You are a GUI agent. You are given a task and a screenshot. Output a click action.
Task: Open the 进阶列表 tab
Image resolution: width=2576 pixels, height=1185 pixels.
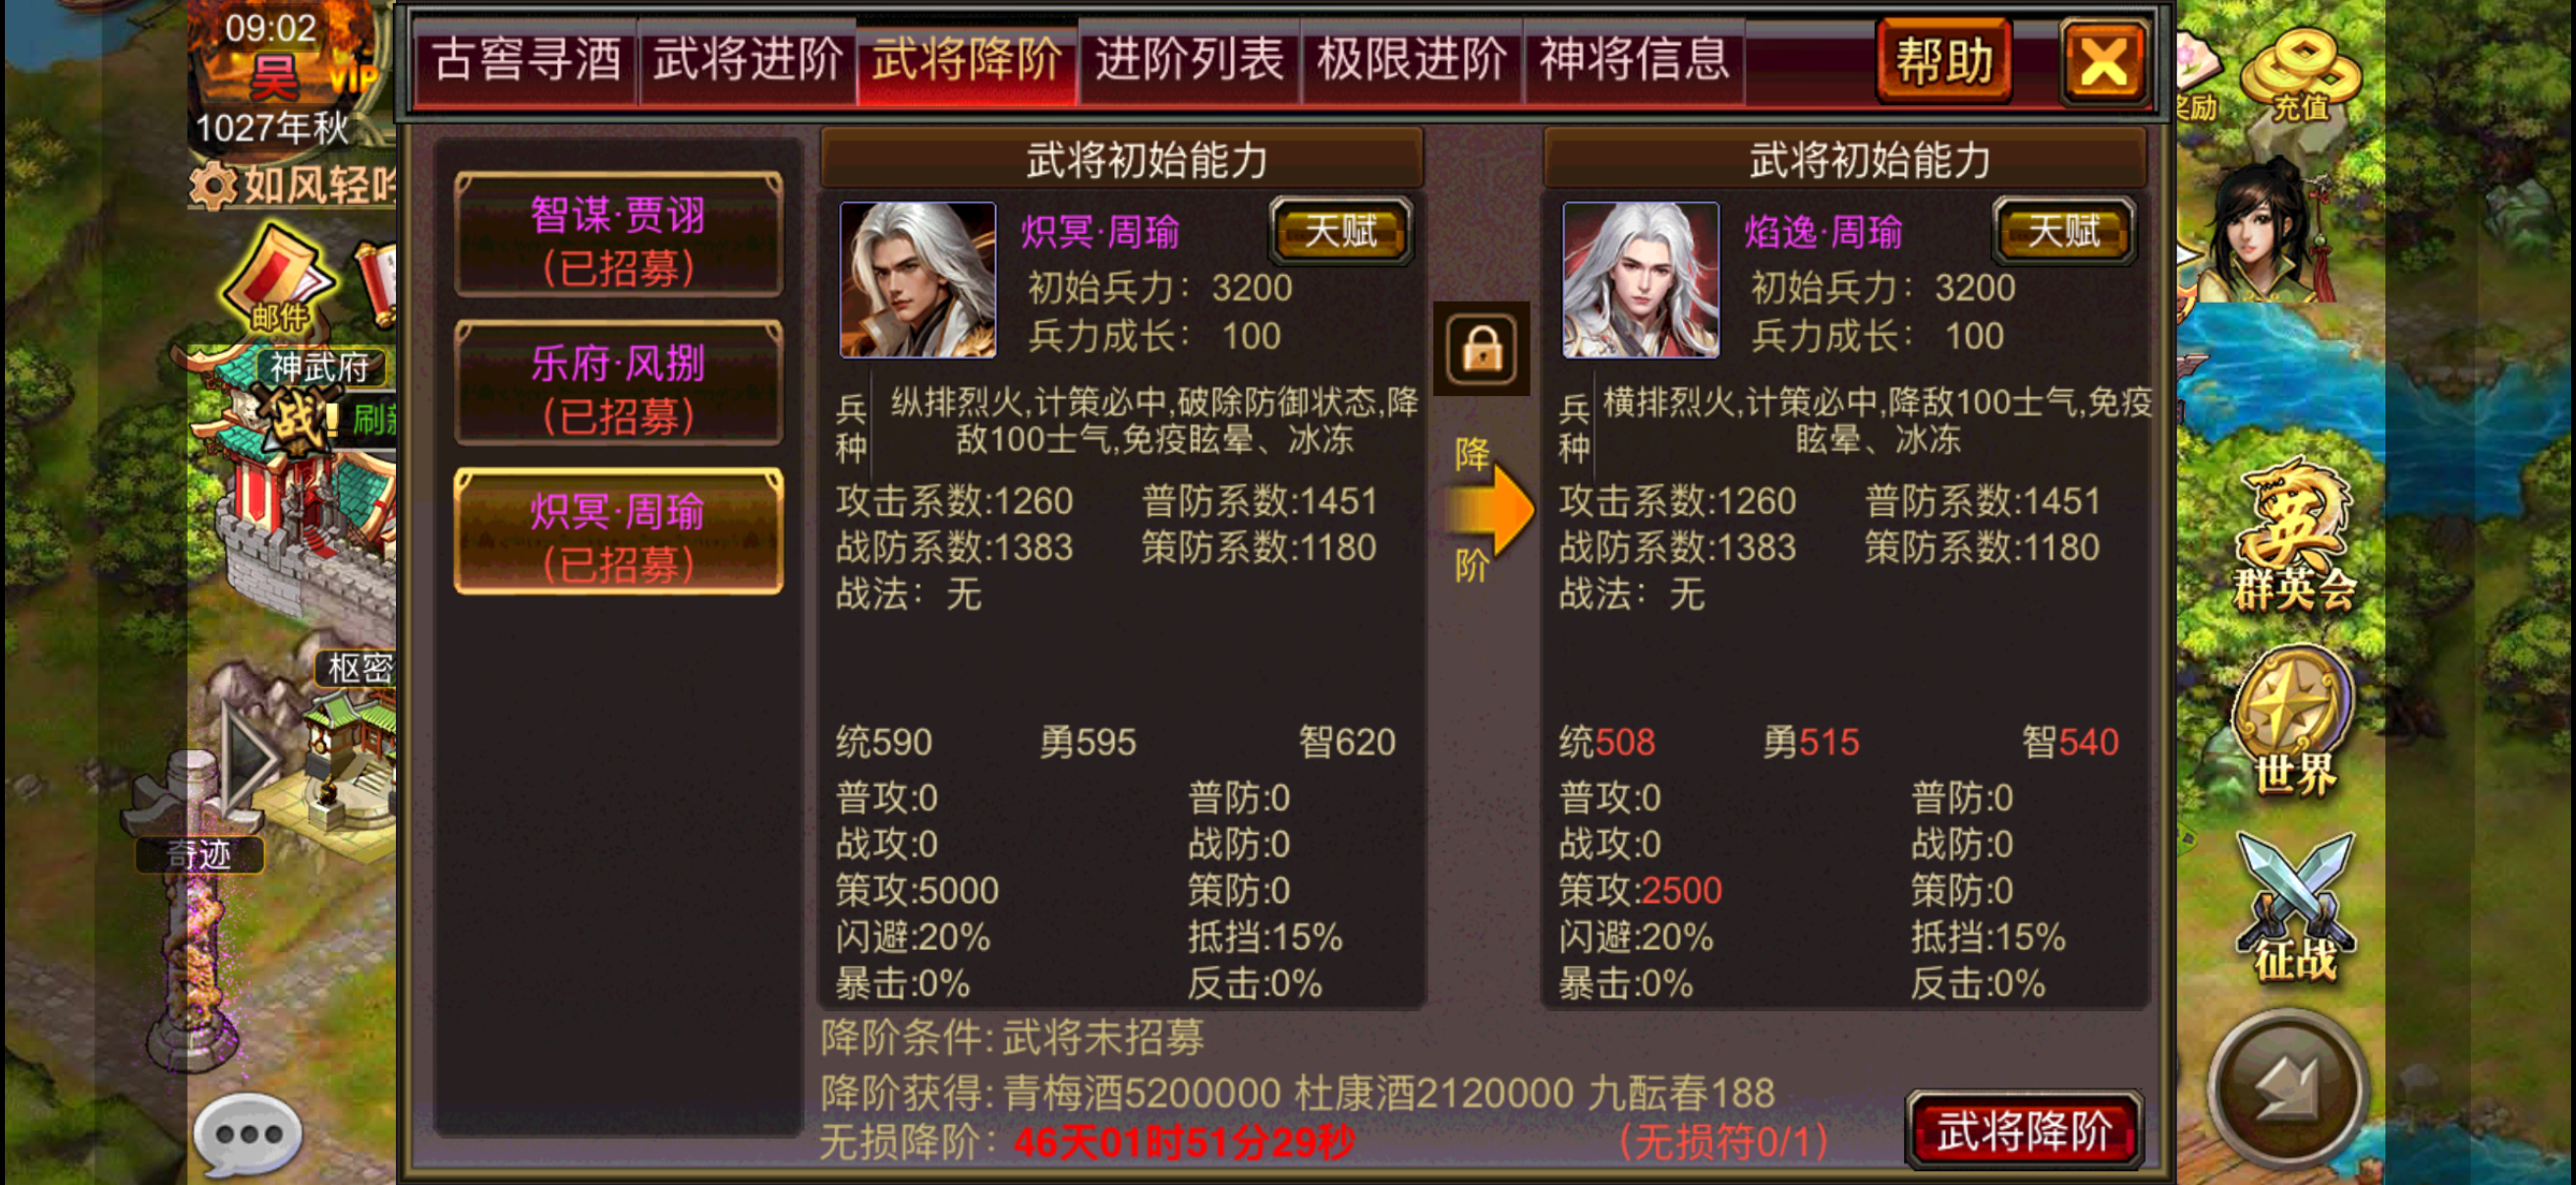[1188, 60]
